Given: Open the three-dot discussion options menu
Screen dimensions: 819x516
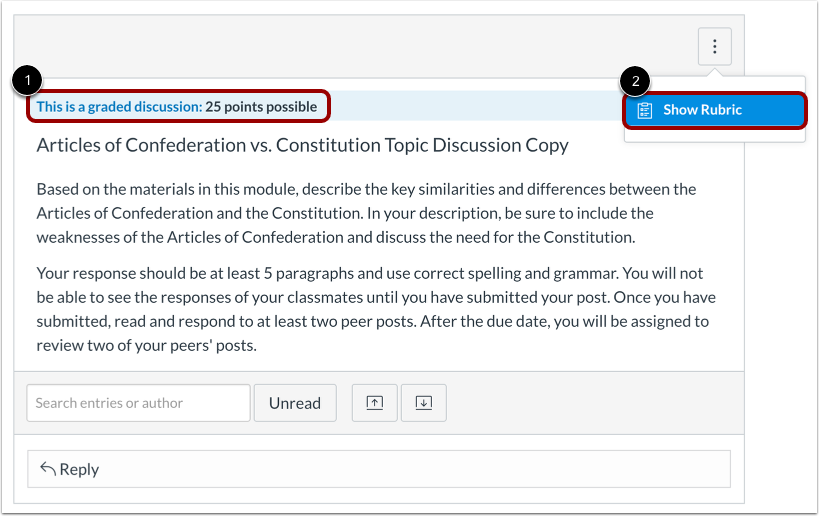Looking at the screenshot, I should 715,46.
